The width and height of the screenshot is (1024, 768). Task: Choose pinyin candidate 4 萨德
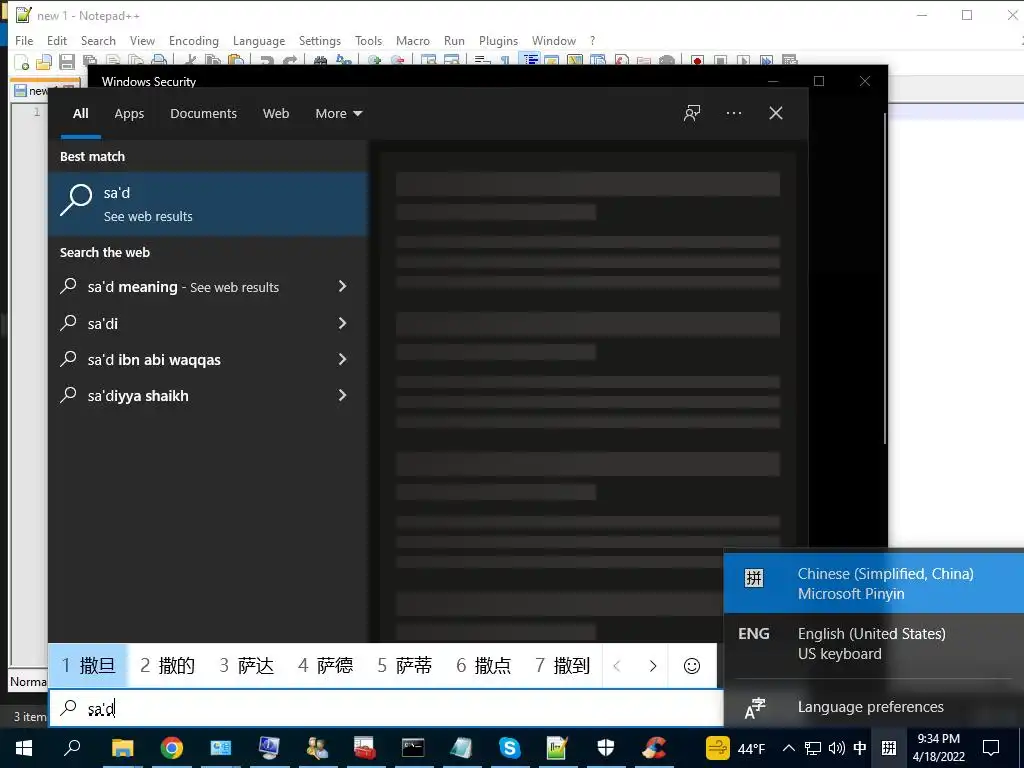pyautogui.click(x=326, y=665)
